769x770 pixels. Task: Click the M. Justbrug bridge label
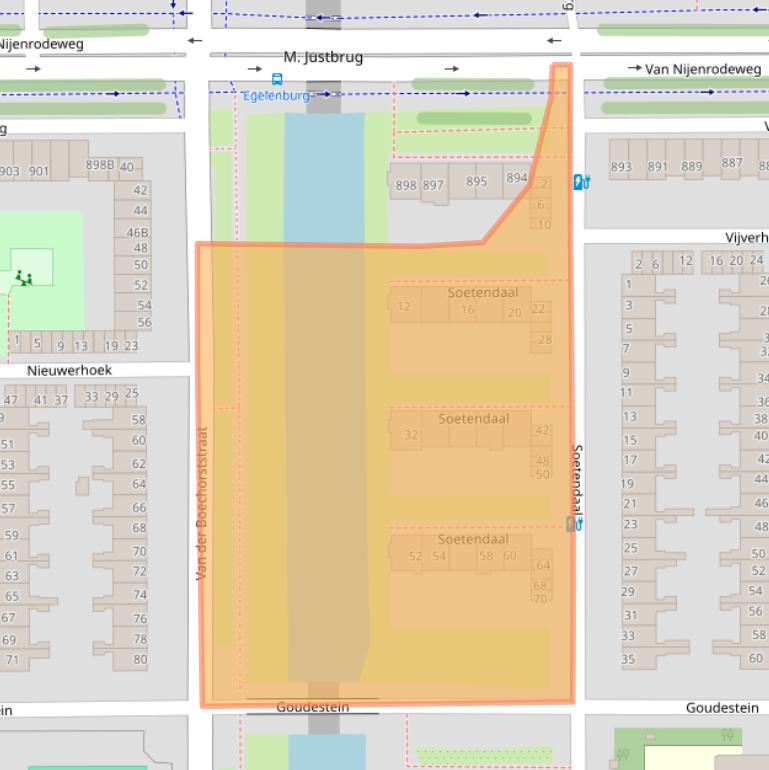pos(323,57)
